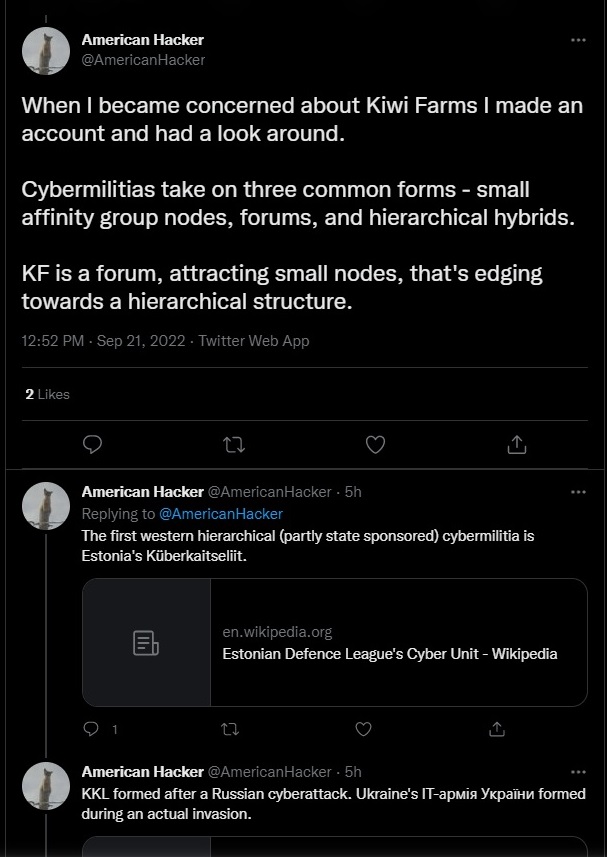Image resolution: width=607 pixels, height=857 pixels.
Task: View the 2 Likes list
Action: [47, 394]
